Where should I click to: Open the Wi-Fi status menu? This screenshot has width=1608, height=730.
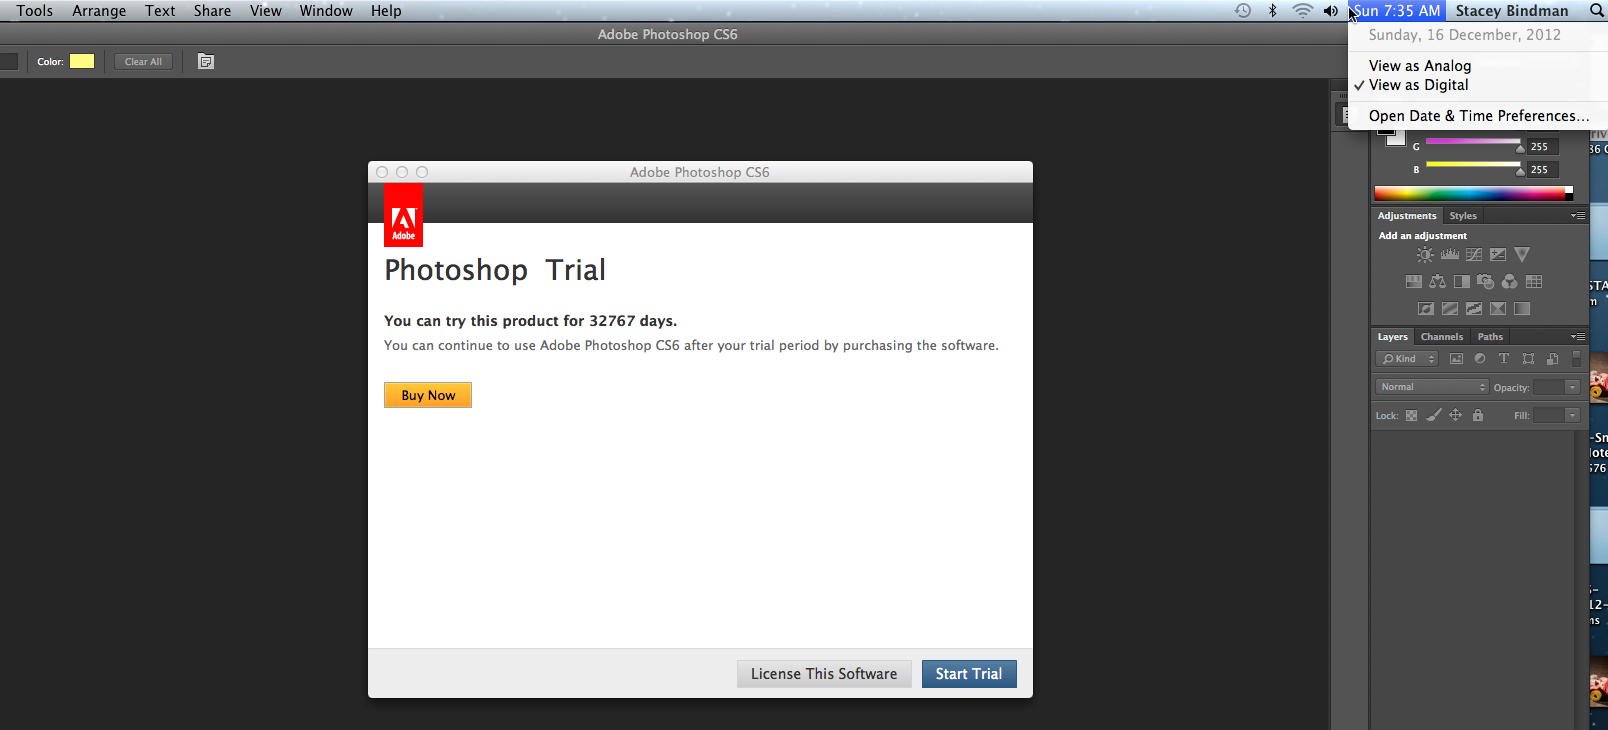pyautogui.click(x=1302, y=11)
